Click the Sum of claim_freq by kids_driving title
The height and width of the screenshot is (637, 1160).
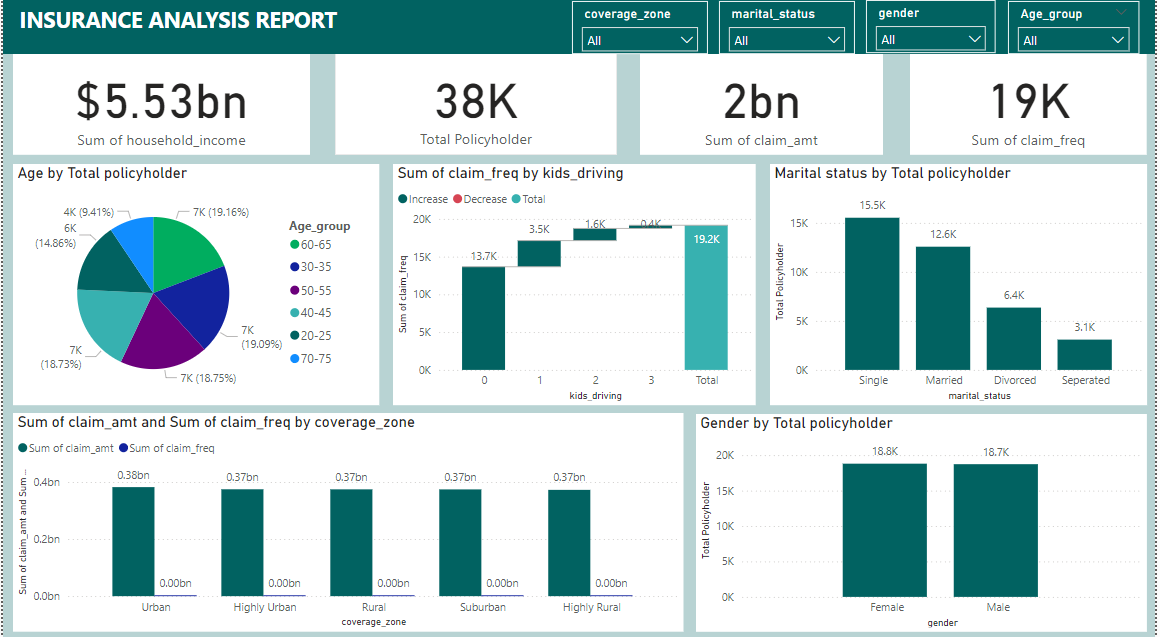510,173
